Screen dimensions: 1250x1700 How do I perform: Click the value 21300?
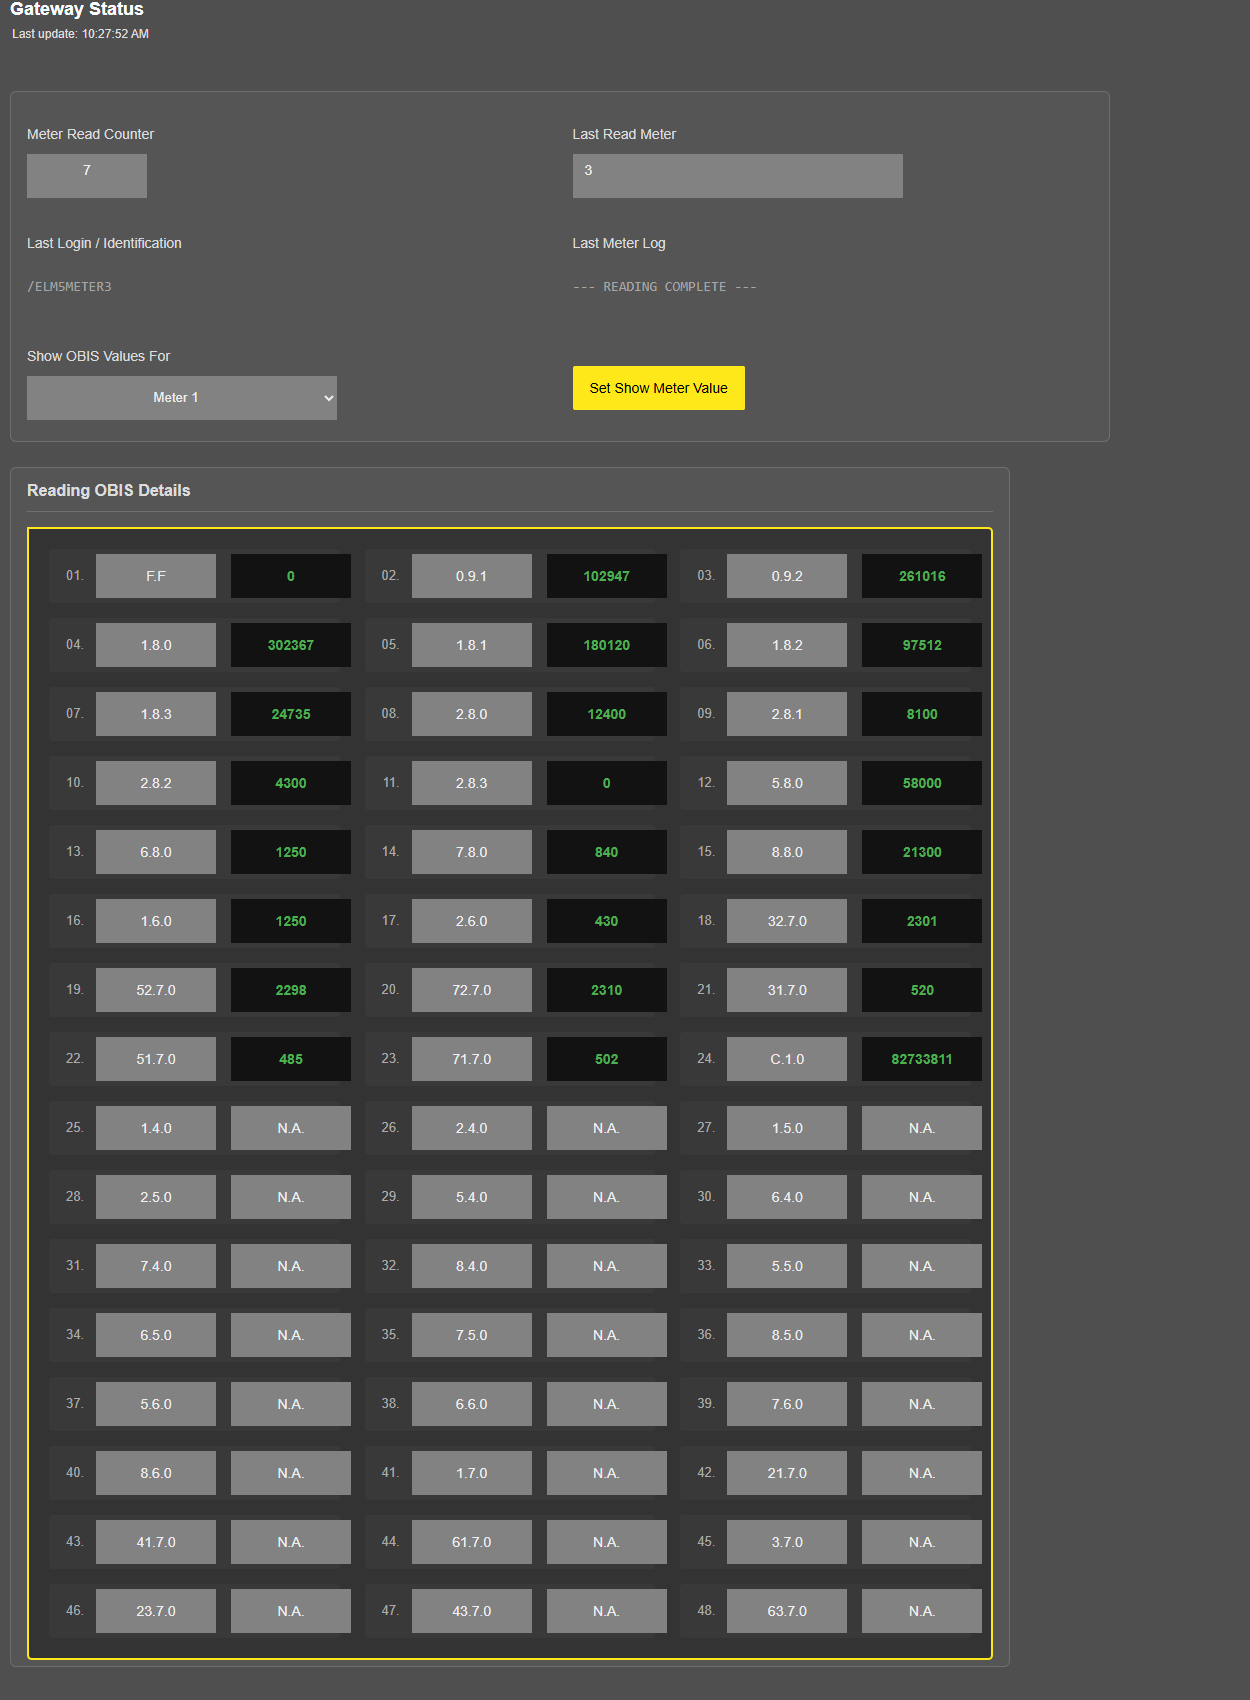[922, 852]
